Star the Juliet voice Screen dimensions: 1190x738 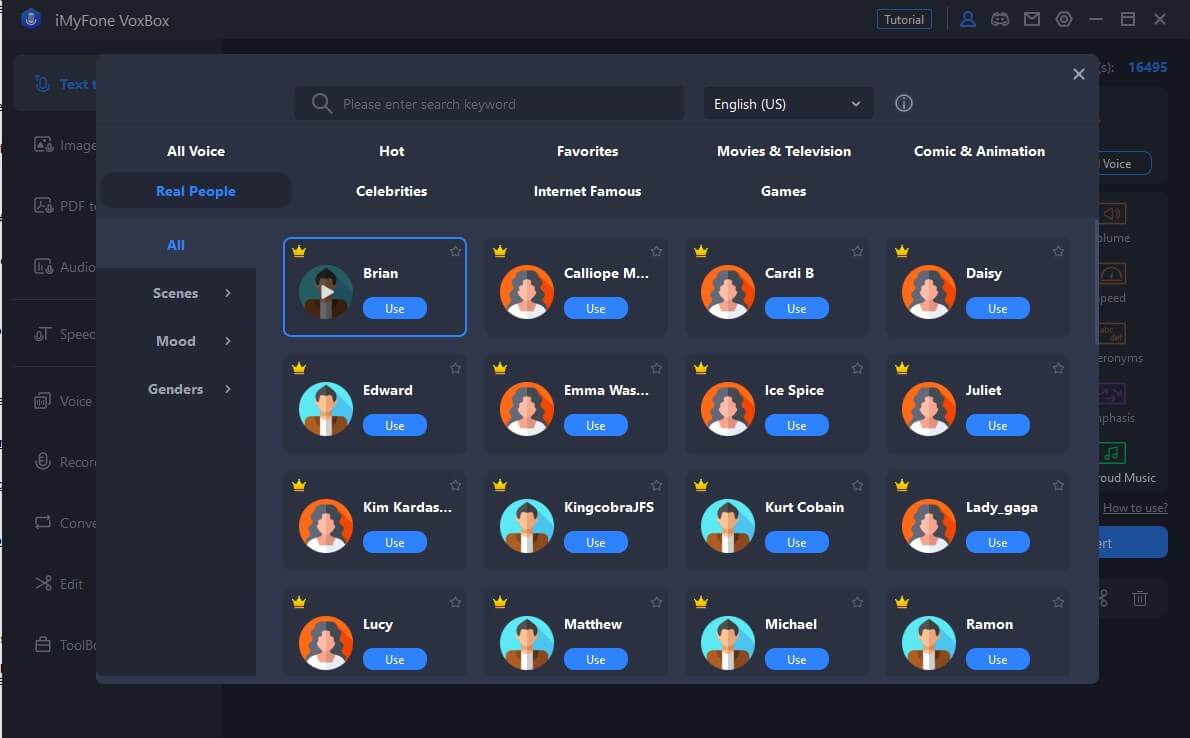(x=1059, y=368)
